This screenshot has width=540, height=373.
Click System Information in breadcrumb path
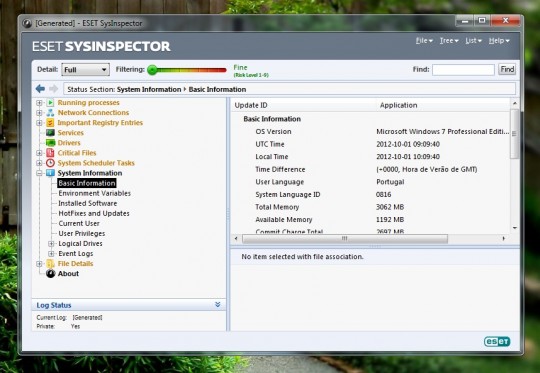tap(149, 89)
